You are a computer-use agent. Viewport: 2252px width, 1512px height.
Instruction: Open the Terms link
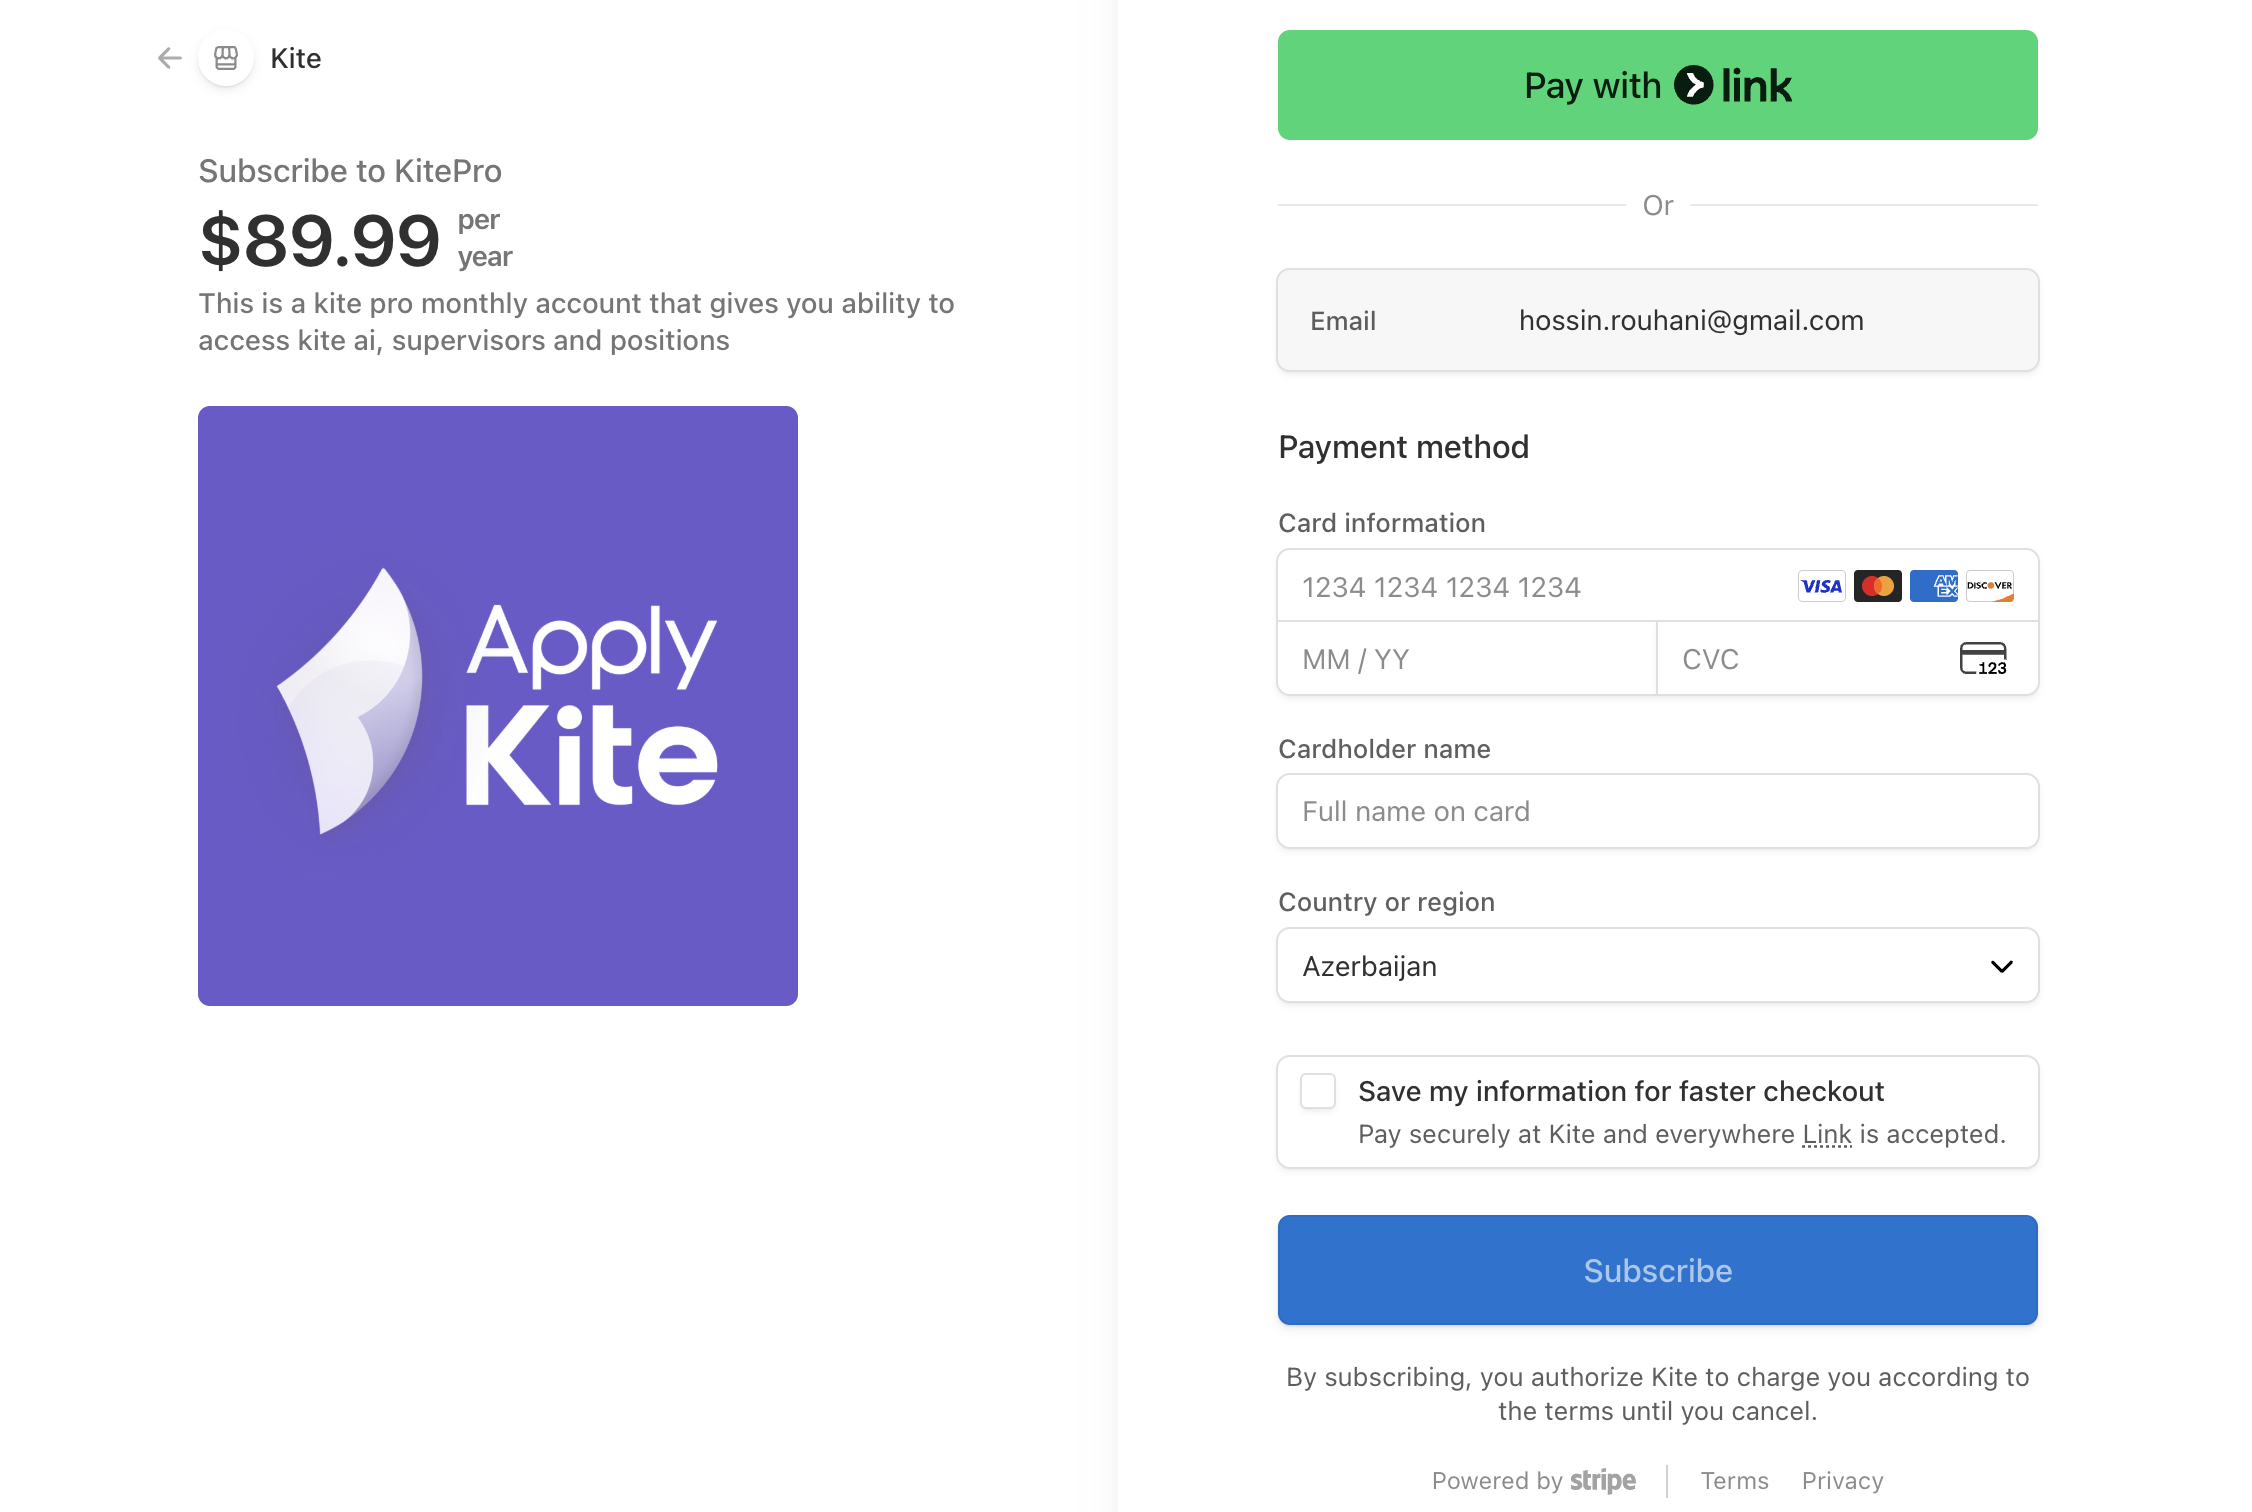[x=1734, y=1481]
